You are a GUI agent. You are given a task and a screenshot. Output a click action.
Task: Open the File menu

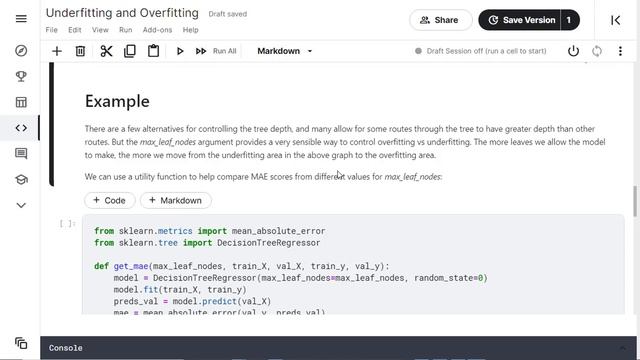(x=51, y=30)
